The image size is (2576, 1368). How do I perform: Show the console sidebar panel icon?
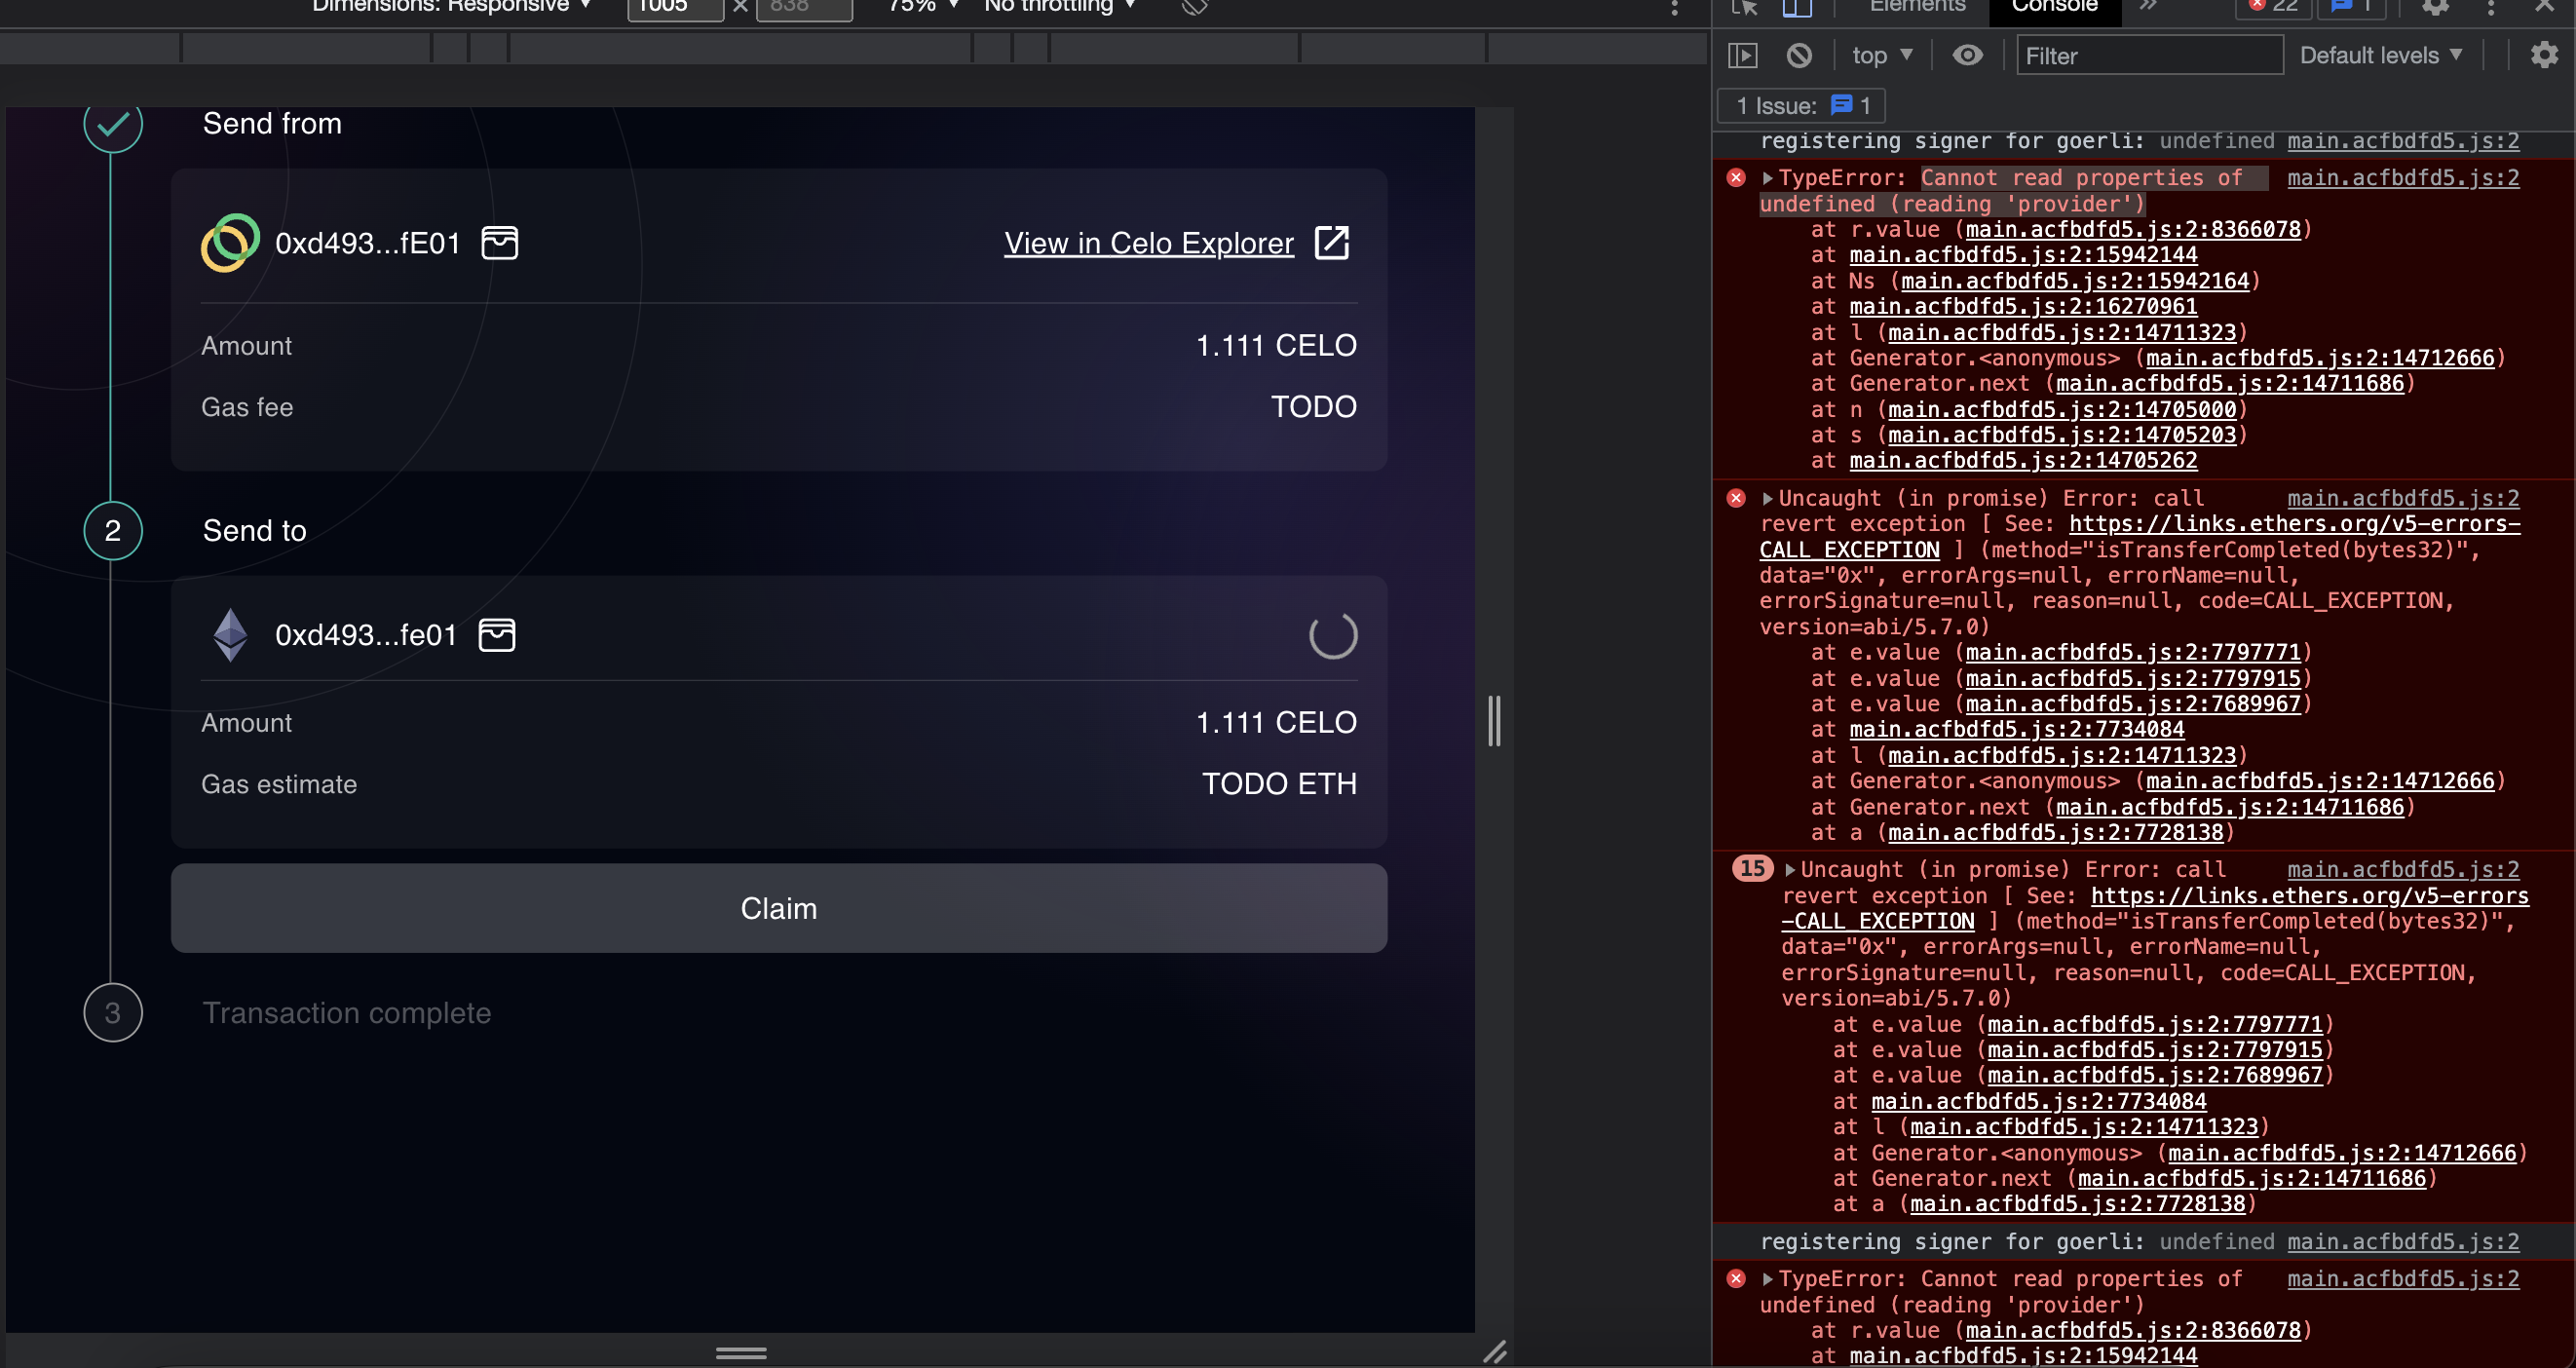[x=1743, y=55]
